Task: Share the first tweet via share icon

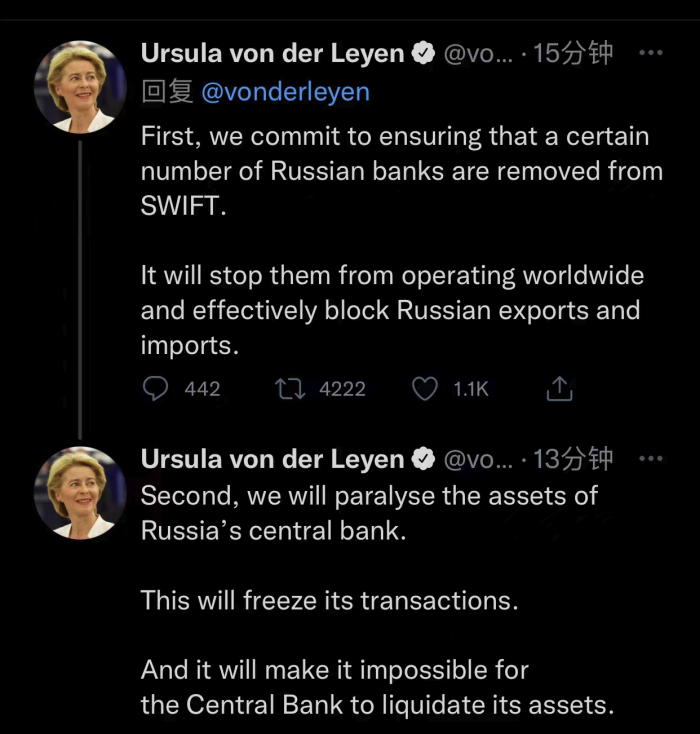Action: pos(559,389)
